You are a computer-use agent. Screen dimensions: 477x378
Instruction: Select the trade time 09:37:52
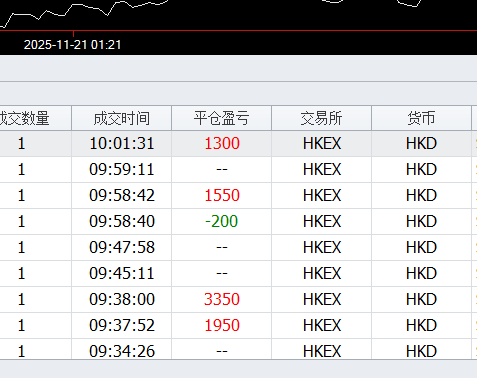point(122,325)
